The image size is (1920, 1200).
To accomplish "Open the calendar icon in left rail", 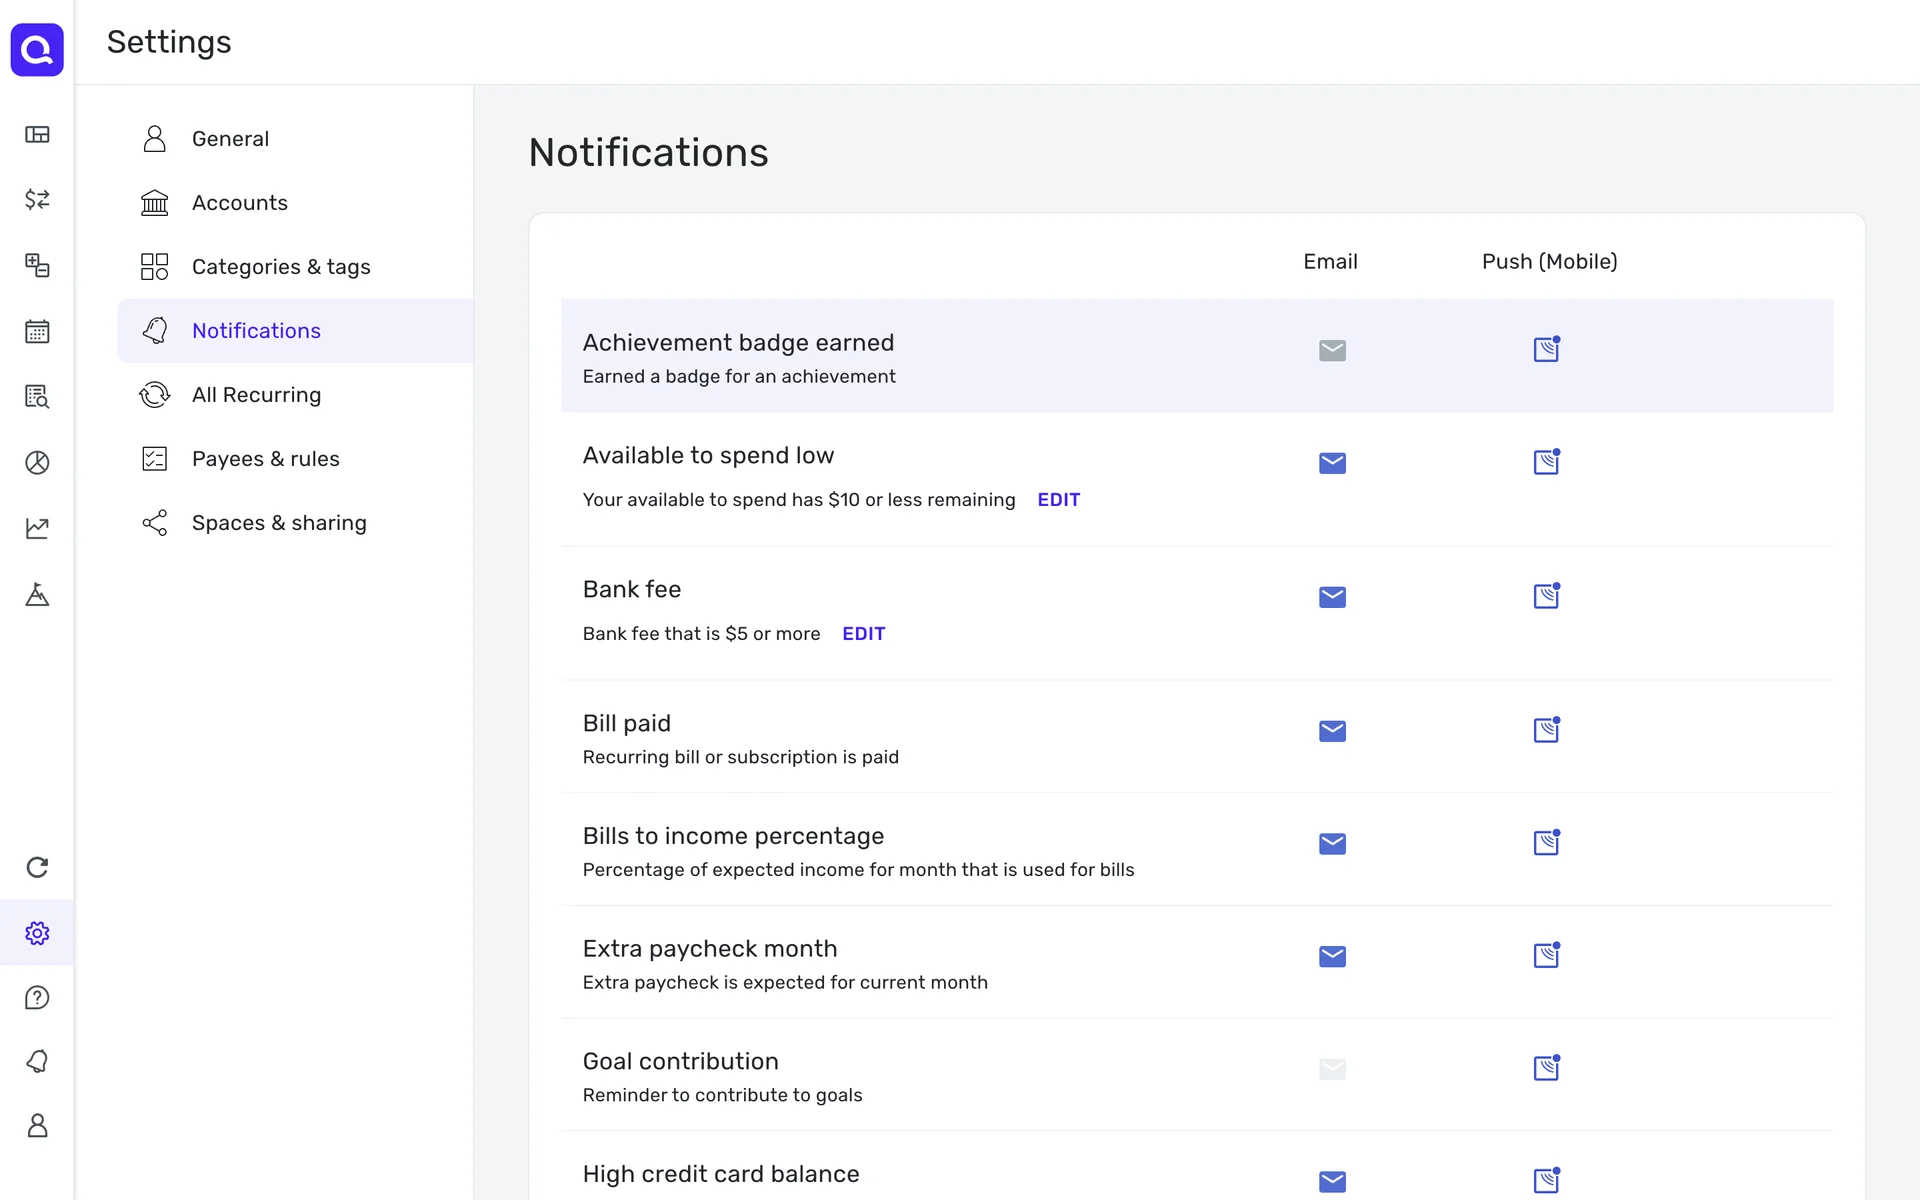I will tap(37, 331).
